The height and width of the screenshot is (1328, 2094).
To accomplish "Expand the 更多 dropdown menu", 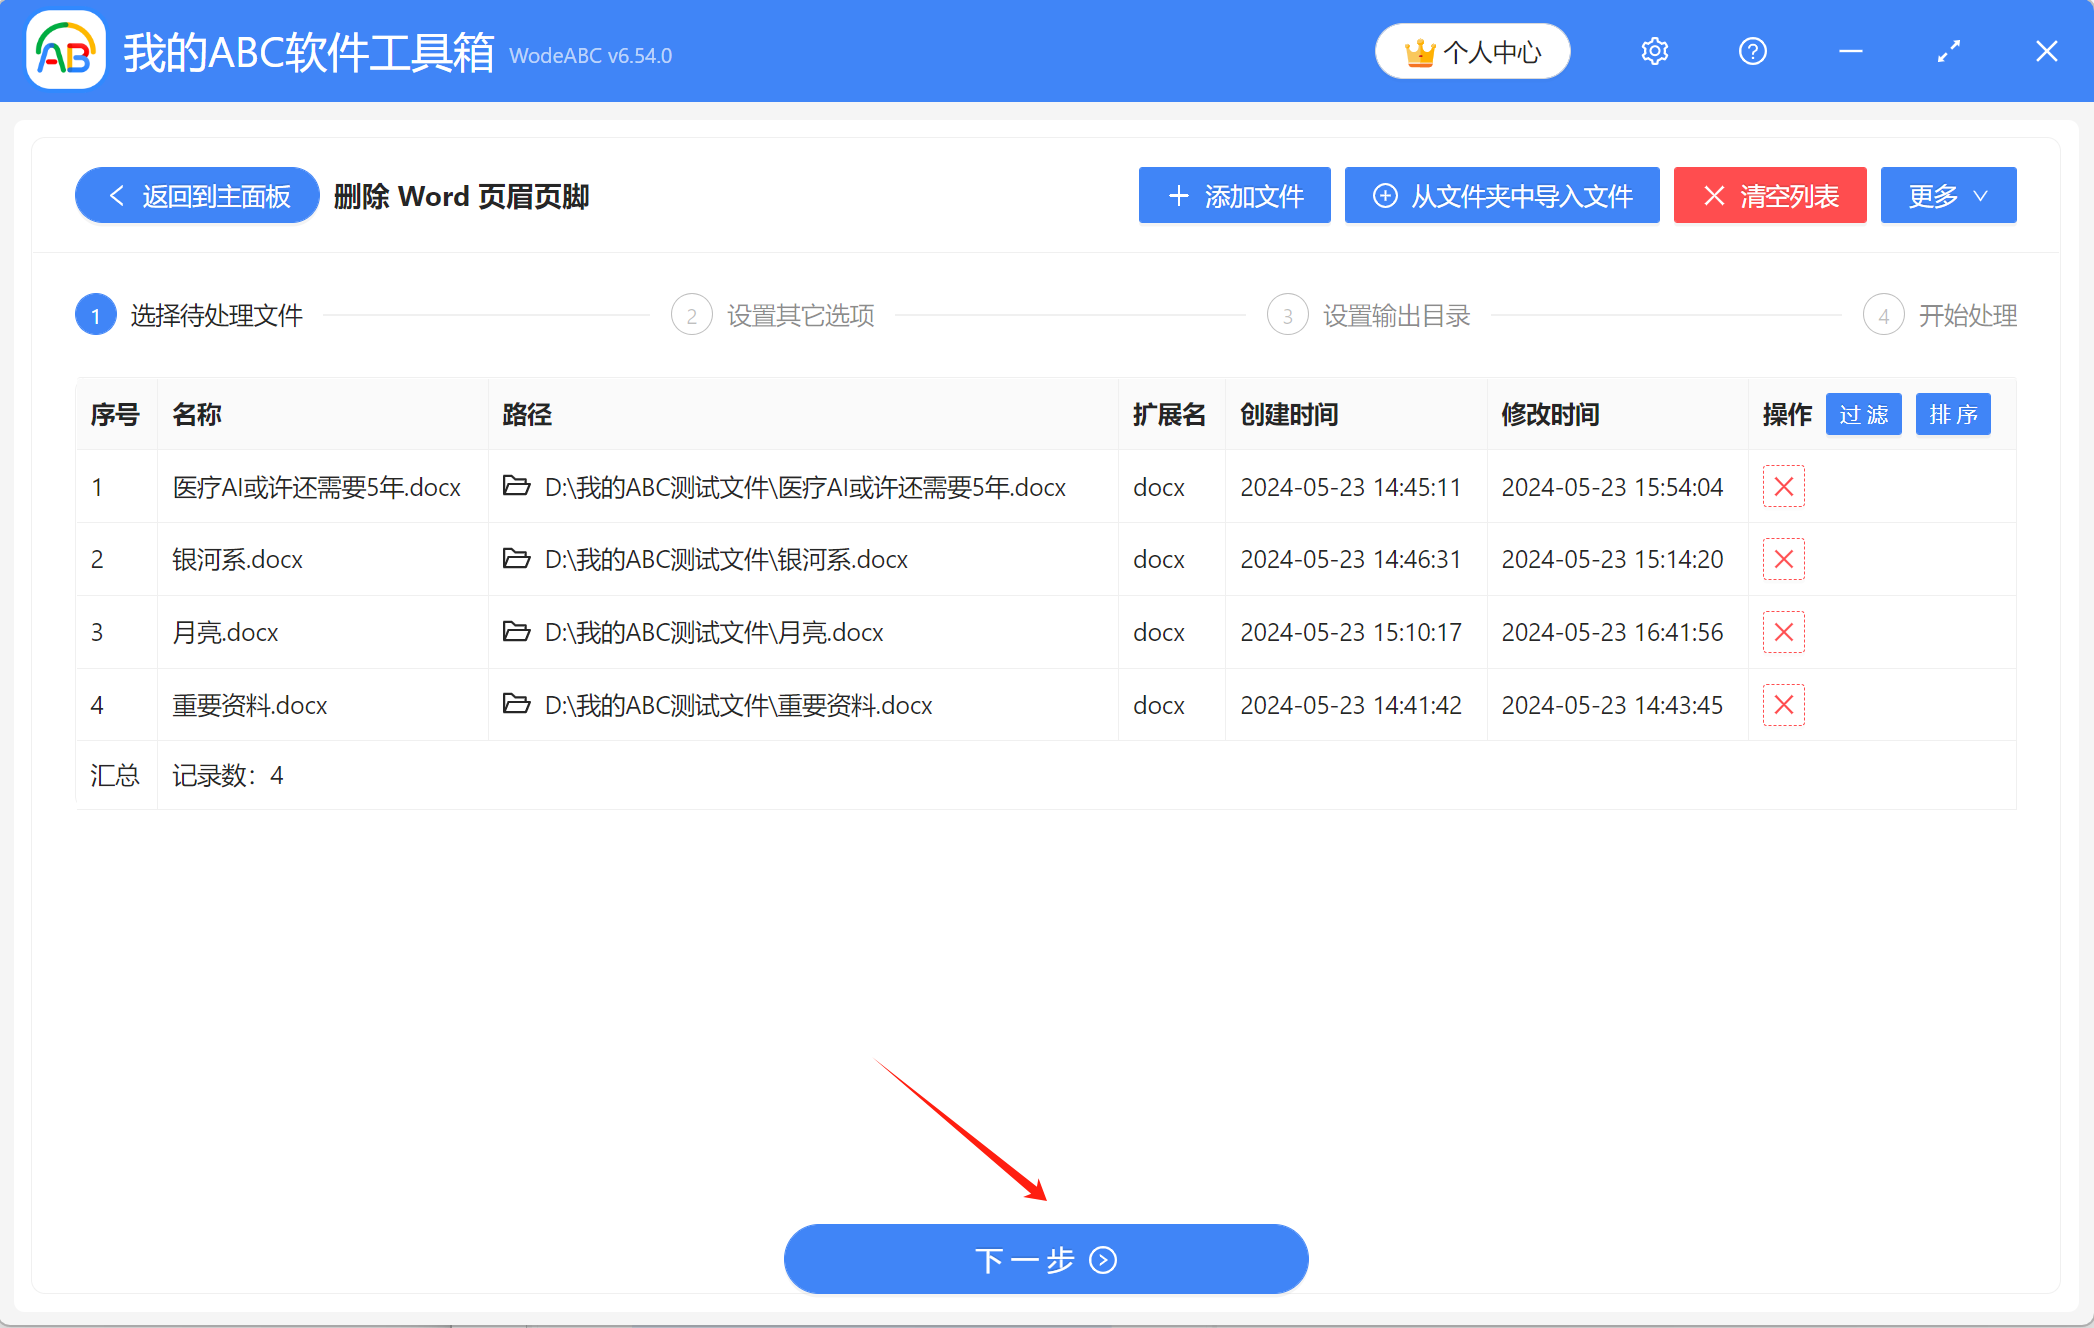I will [x=1948, y=195].
